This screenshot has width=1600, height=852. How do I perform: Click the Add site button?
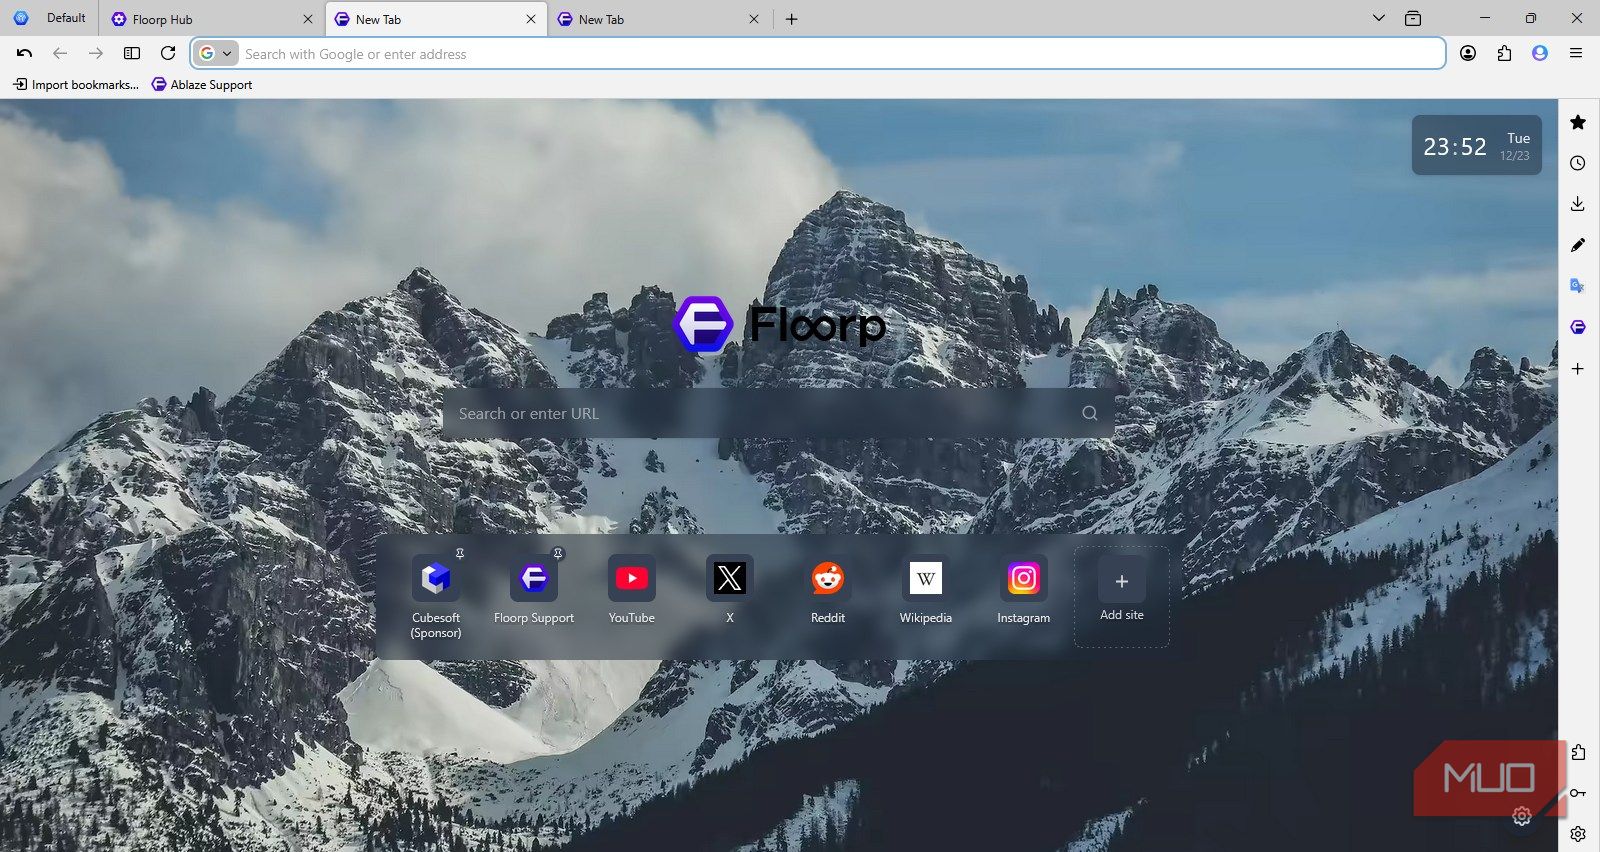click(1122, 596)
